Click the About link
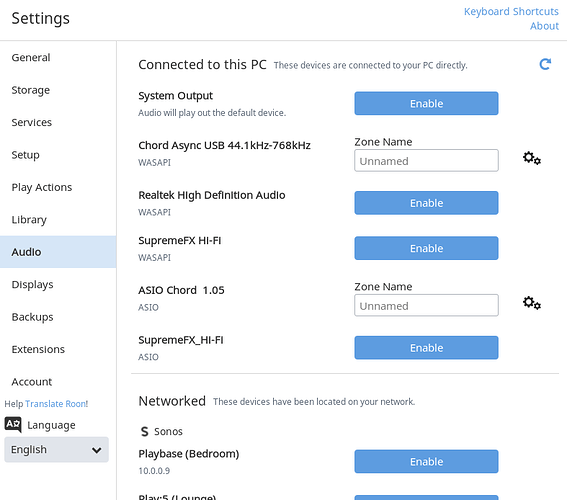 544,26
